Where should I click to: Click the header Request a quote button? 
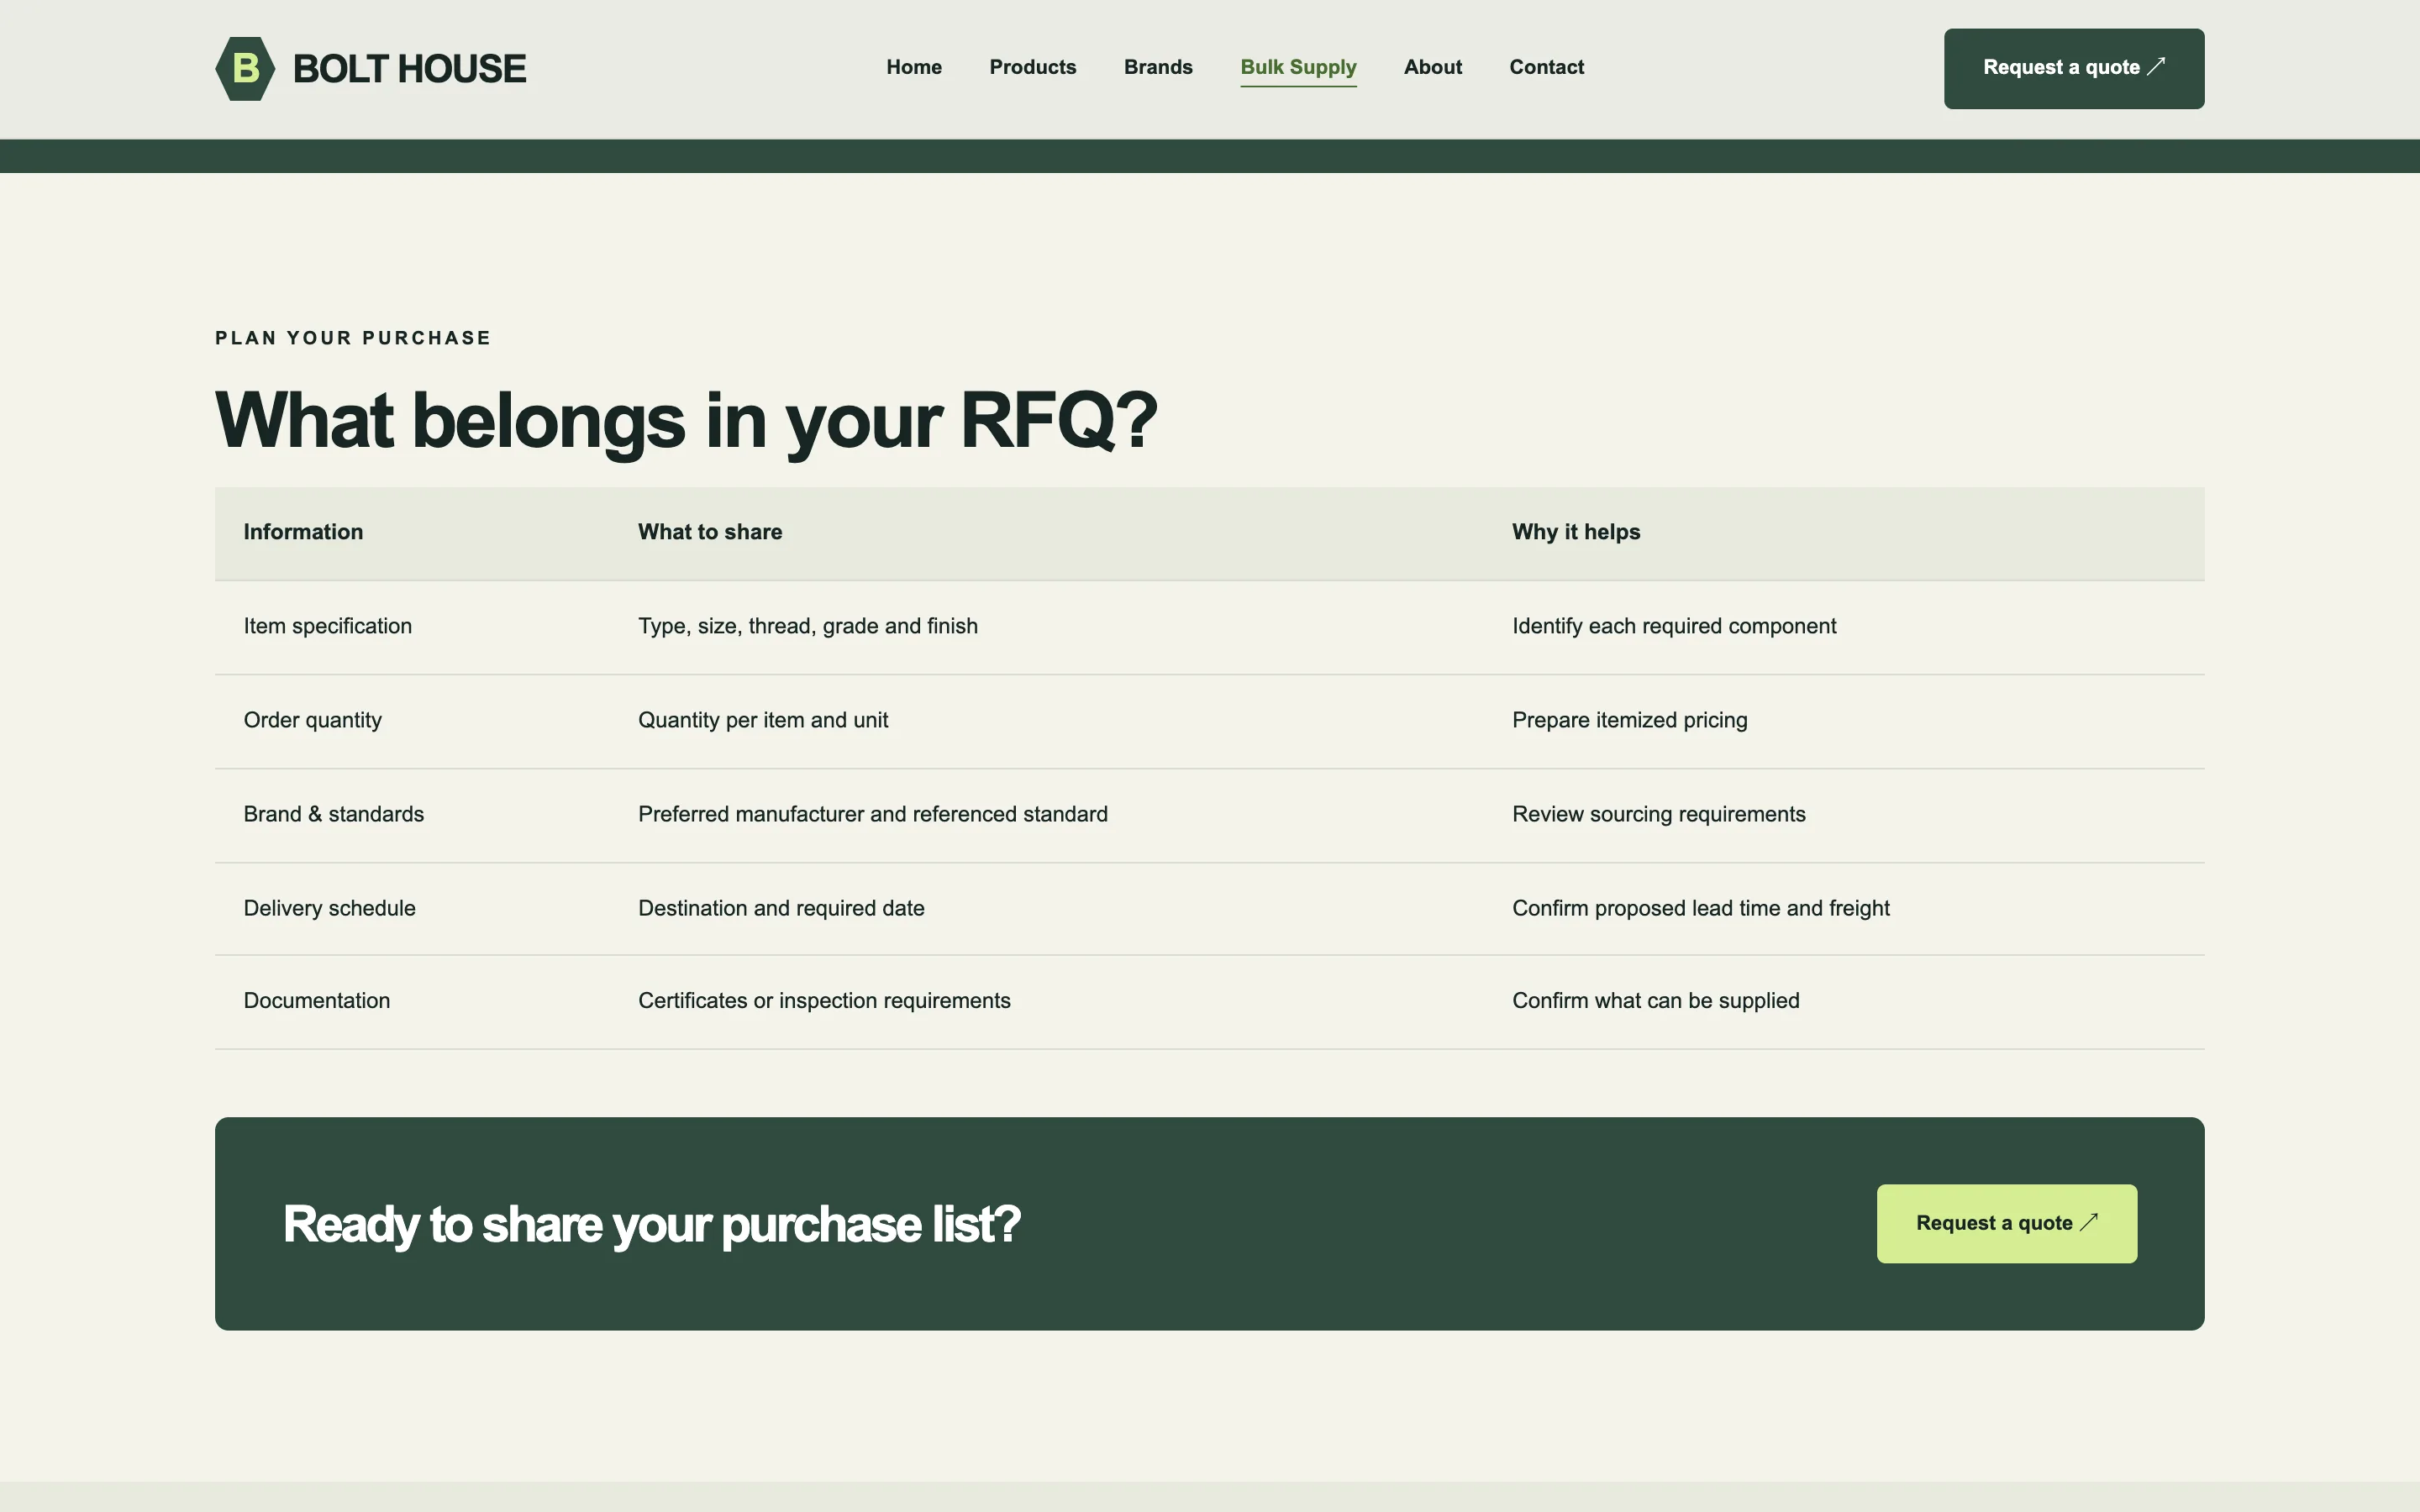pyautogui.click(x=2073, y=68)
